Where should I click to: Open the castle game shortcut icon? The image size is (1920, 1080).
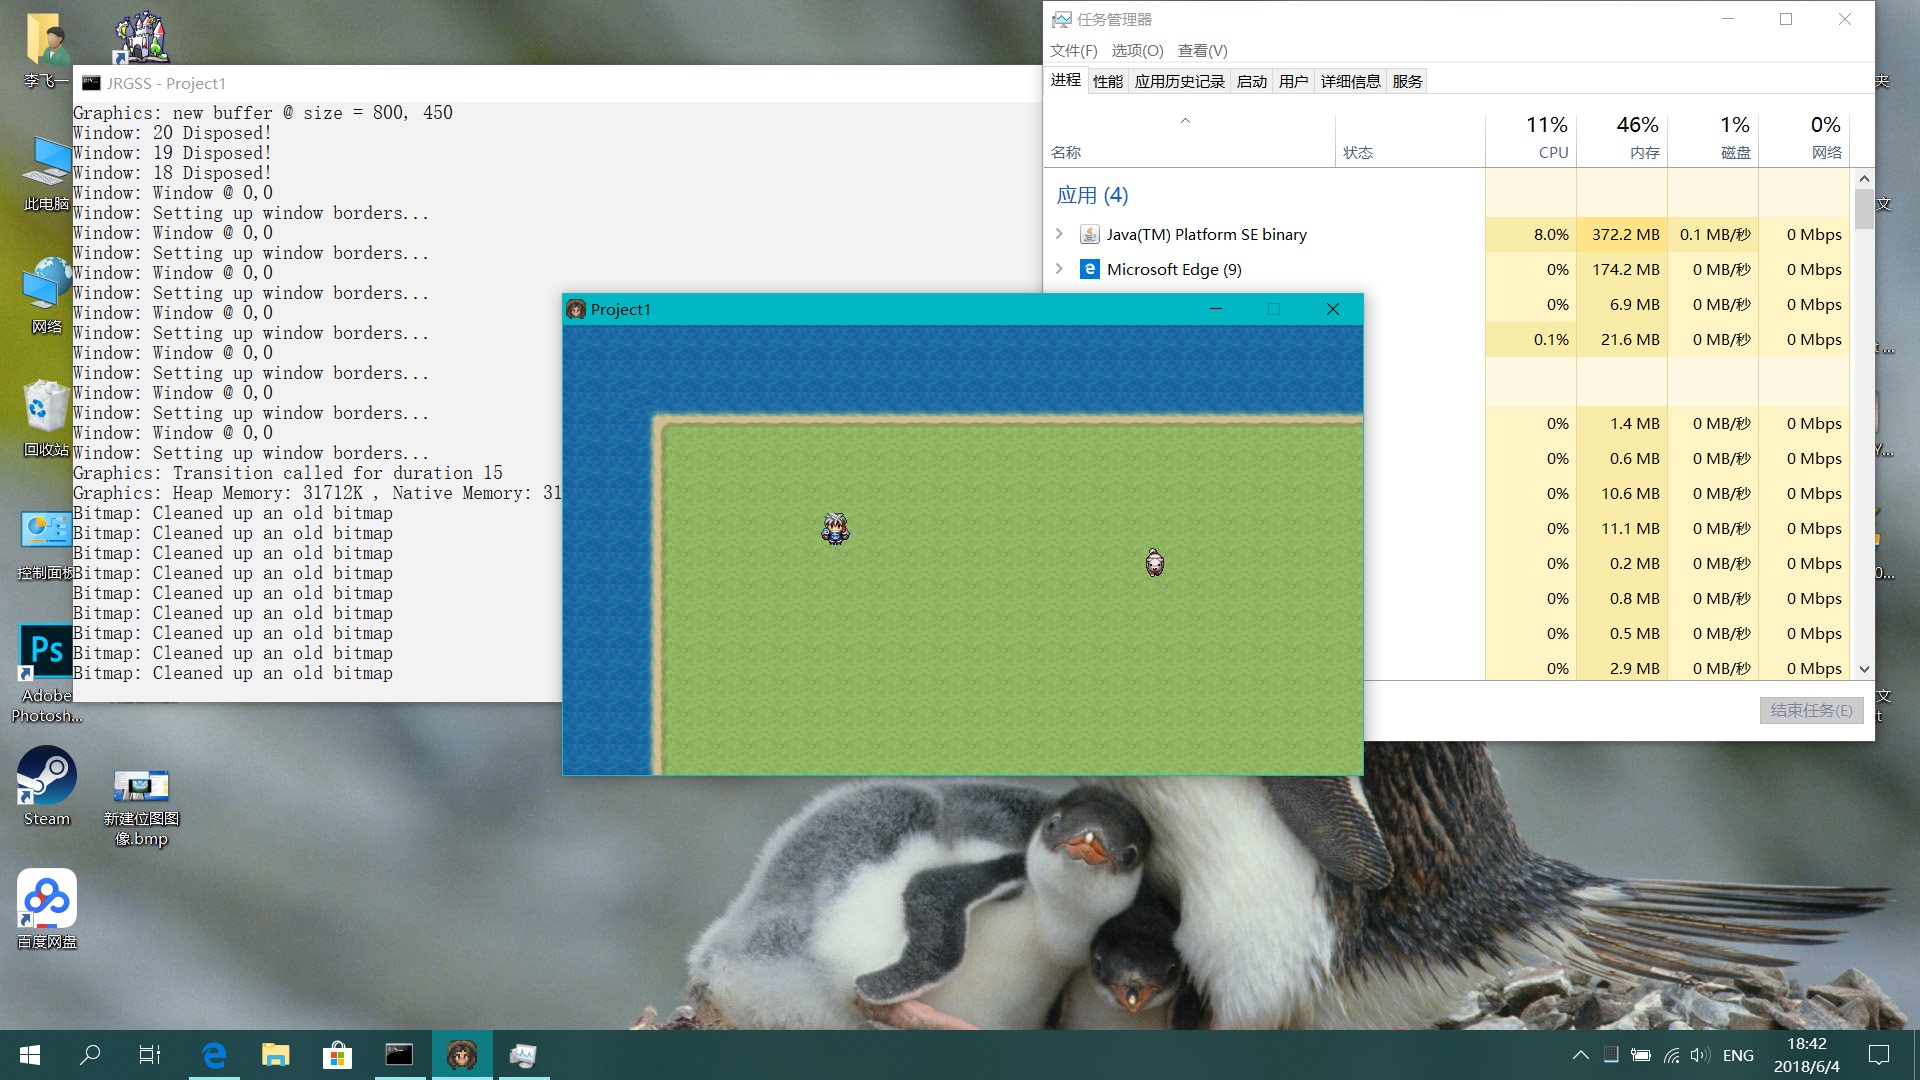(141, 38)
